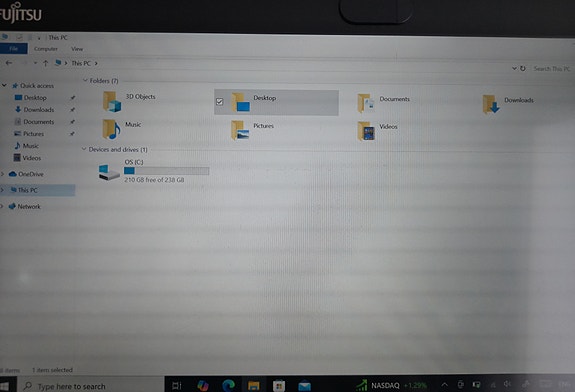Image resolution: width=575 pixels, height=392 pixels.
Task: Click the OS (C:) storage usage bar
Action: [x=166, y=171]
